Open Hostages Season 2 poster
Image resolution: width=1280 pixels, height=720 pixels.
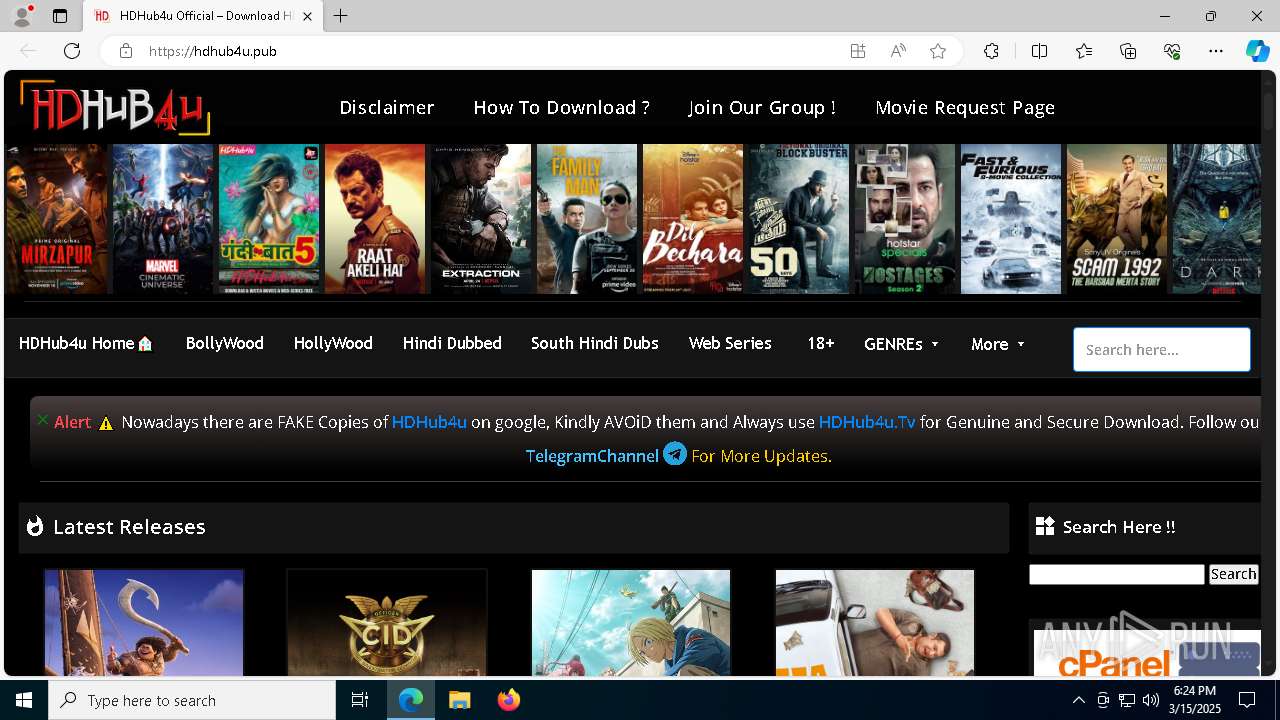click(x=905, y=219)
